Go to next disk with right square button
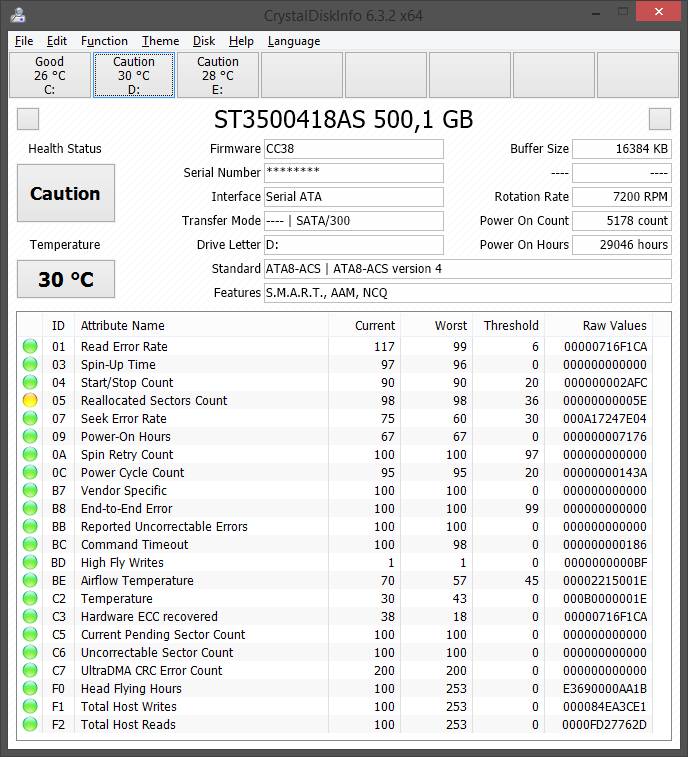The height and width of the screenshot is (757, 688). pyautogui.click(x=660, y=119)
